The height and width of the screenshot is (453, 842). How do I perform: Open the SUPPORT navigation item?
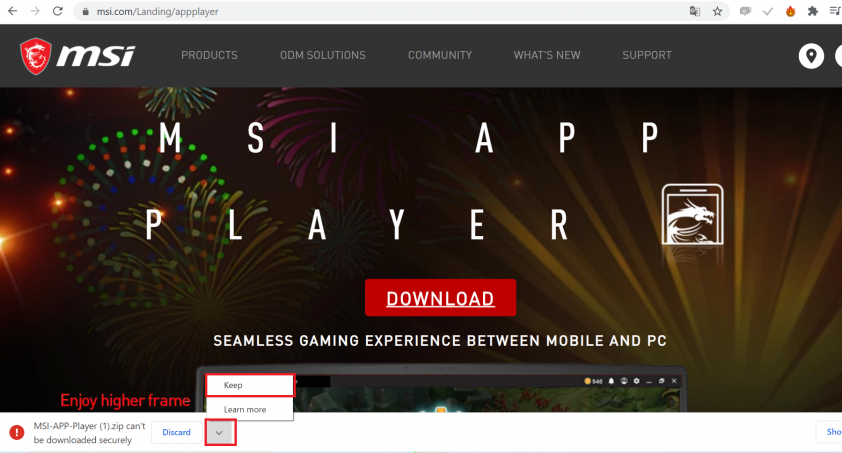tap(647, 55)
